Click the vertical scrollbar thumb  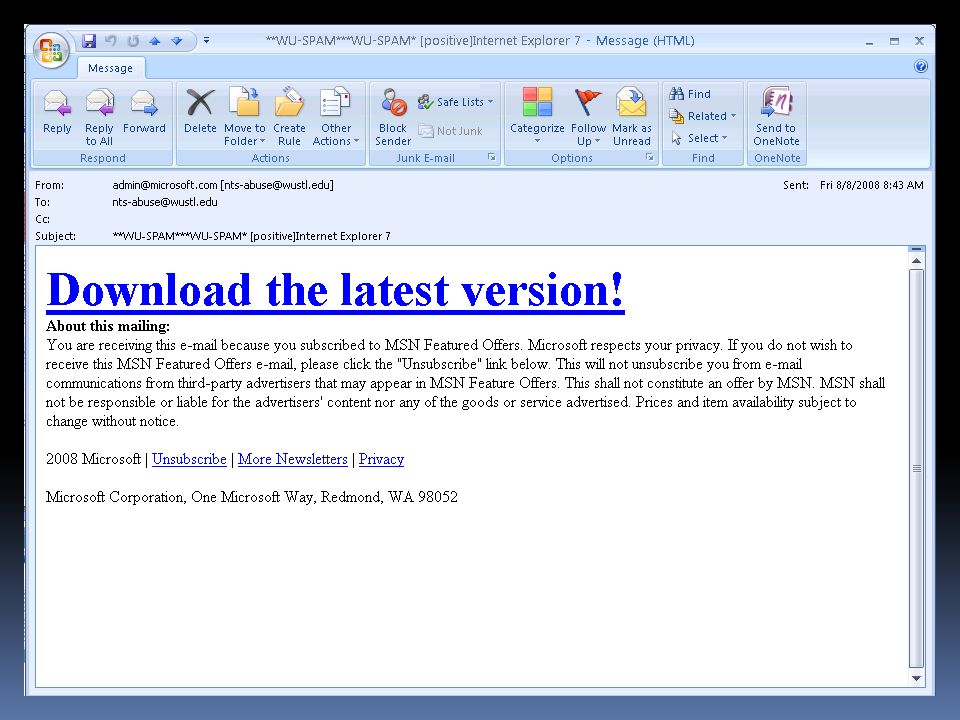917,468
